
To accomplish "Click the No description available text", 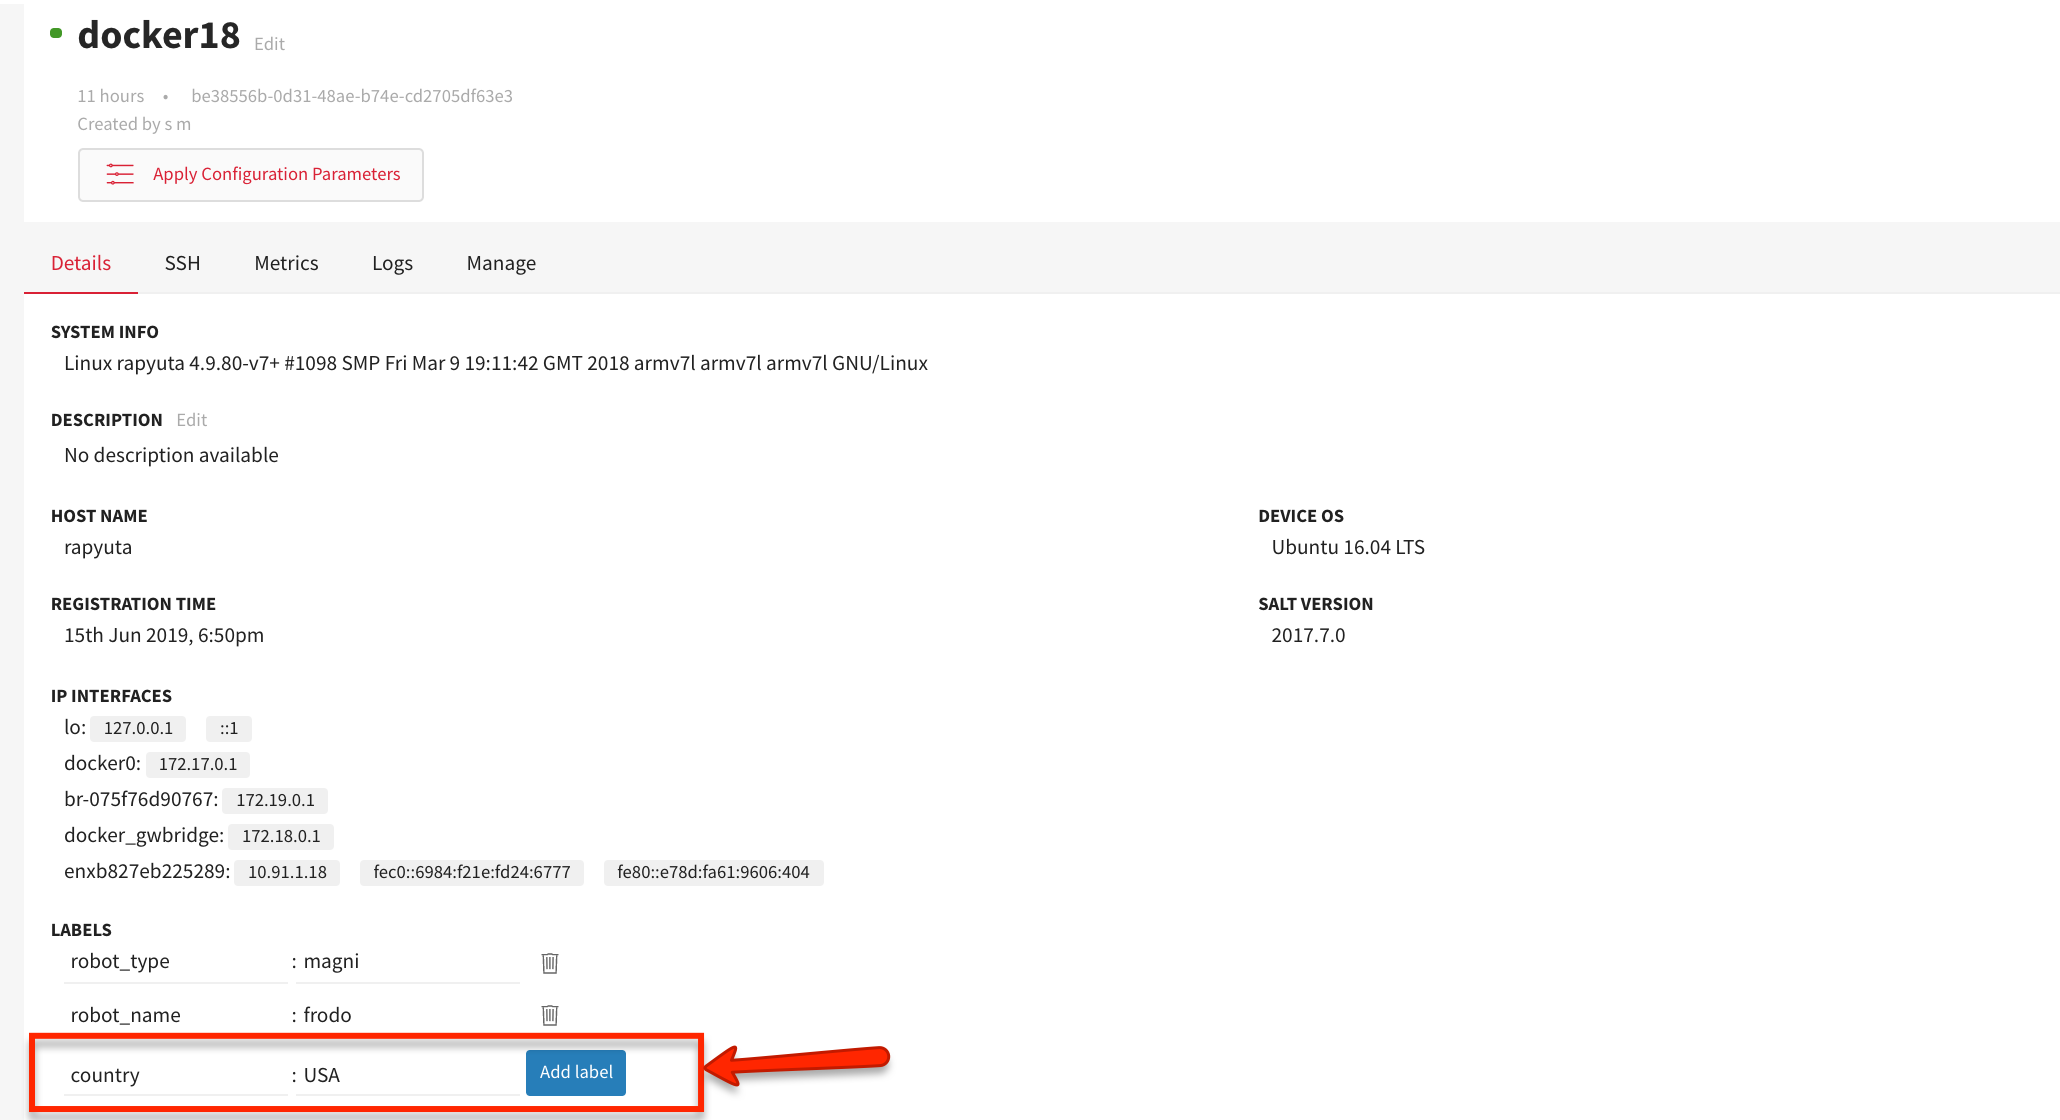I will click(x=171, y=455).
